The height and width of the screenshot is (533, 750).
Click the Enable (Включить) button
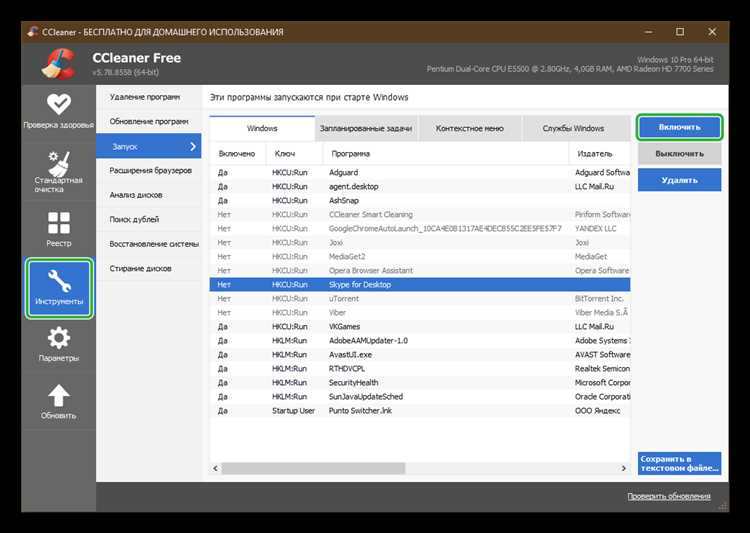pyautogui.click(x=679, y=127)
